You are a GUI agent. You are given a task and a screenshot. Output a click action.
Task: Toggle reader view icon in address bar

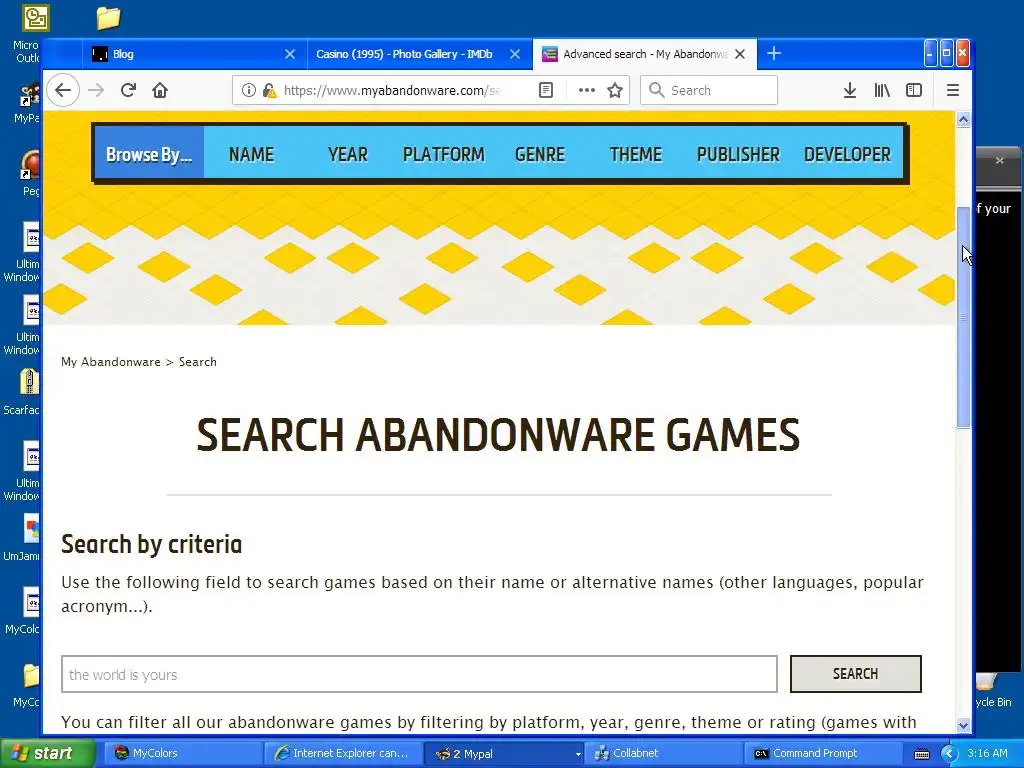tap(546, 90)
